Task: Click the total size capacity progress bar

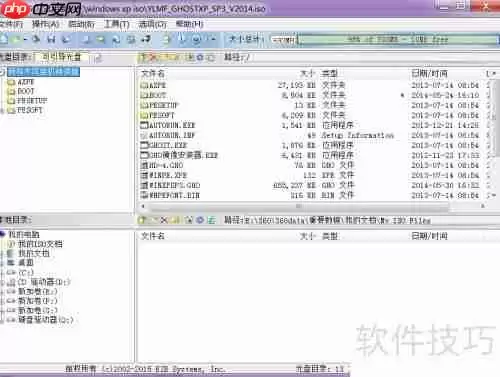Action: pyautogui.click(x=398, y=40)
